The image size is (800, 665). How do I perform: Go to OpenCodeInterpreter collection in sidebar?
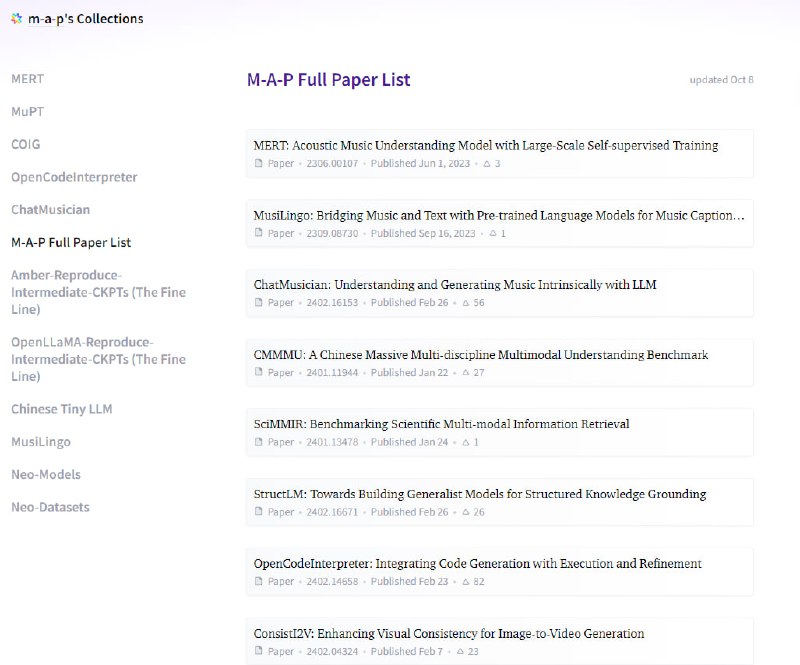click(74, 177)
